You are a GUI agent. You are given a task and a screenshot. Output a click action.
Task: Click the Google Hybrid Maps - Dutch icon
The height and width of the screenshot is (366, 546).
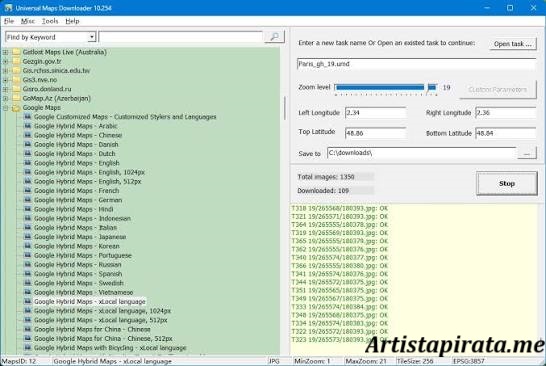click(28, 154)
